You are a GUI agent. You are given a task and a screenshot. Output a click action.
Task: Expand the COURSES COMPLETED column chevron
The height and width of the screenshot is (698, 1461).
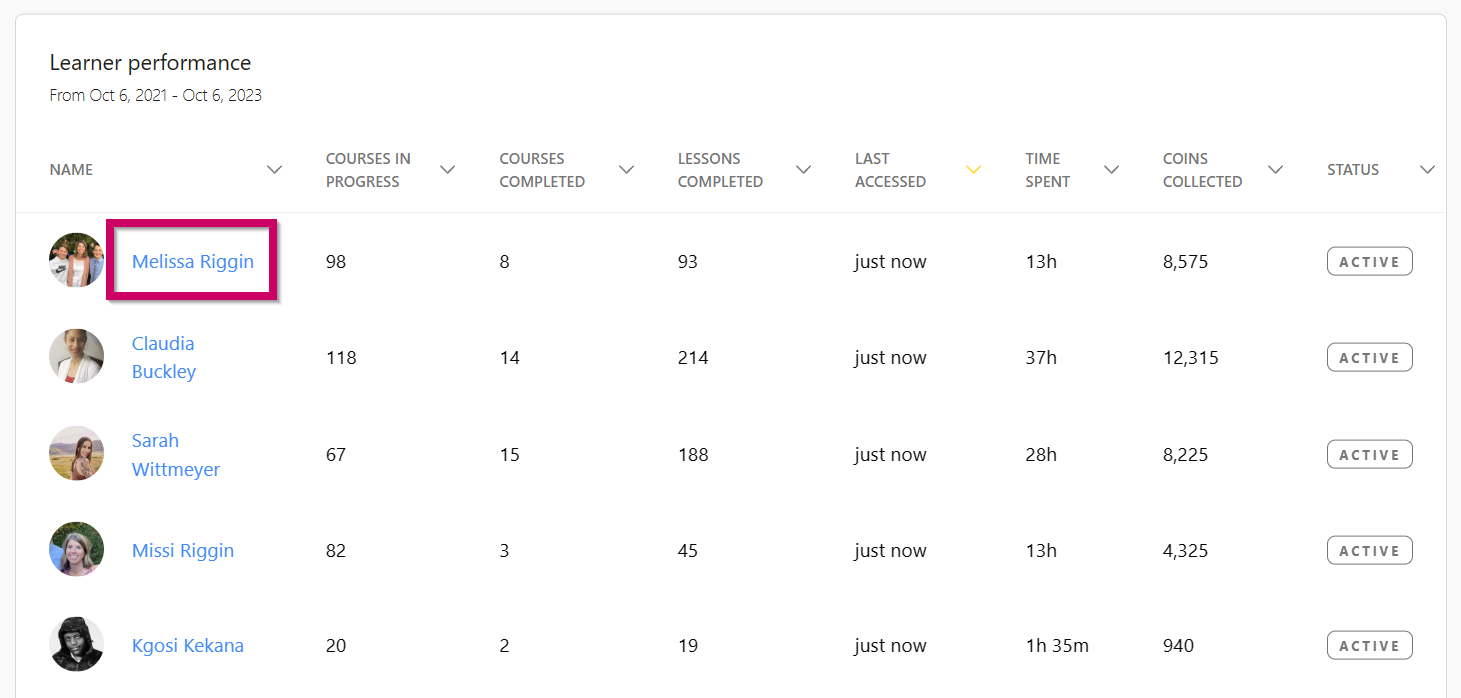point(626,170)
